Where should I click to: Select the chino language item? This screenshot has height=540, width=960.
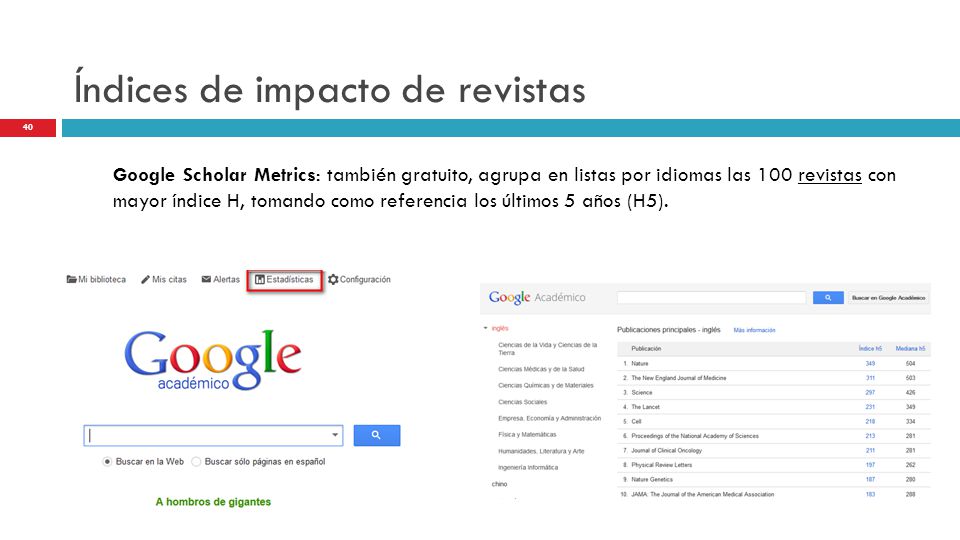(x=500, y=484)
